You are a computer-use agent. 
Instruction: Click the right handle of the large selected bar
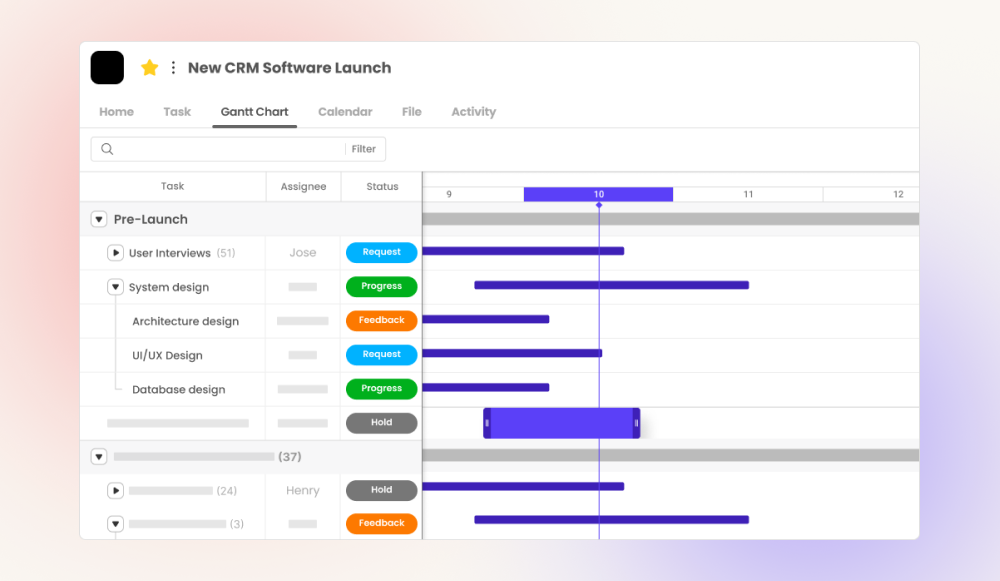(636, 423)
